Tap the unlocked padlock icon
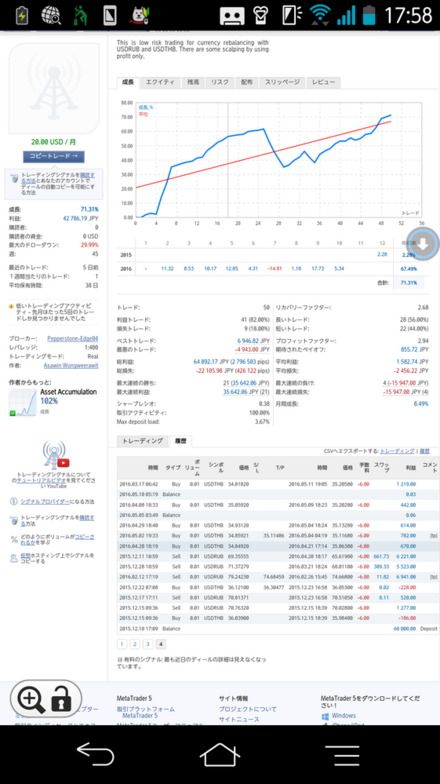 (x=61, y=698)
